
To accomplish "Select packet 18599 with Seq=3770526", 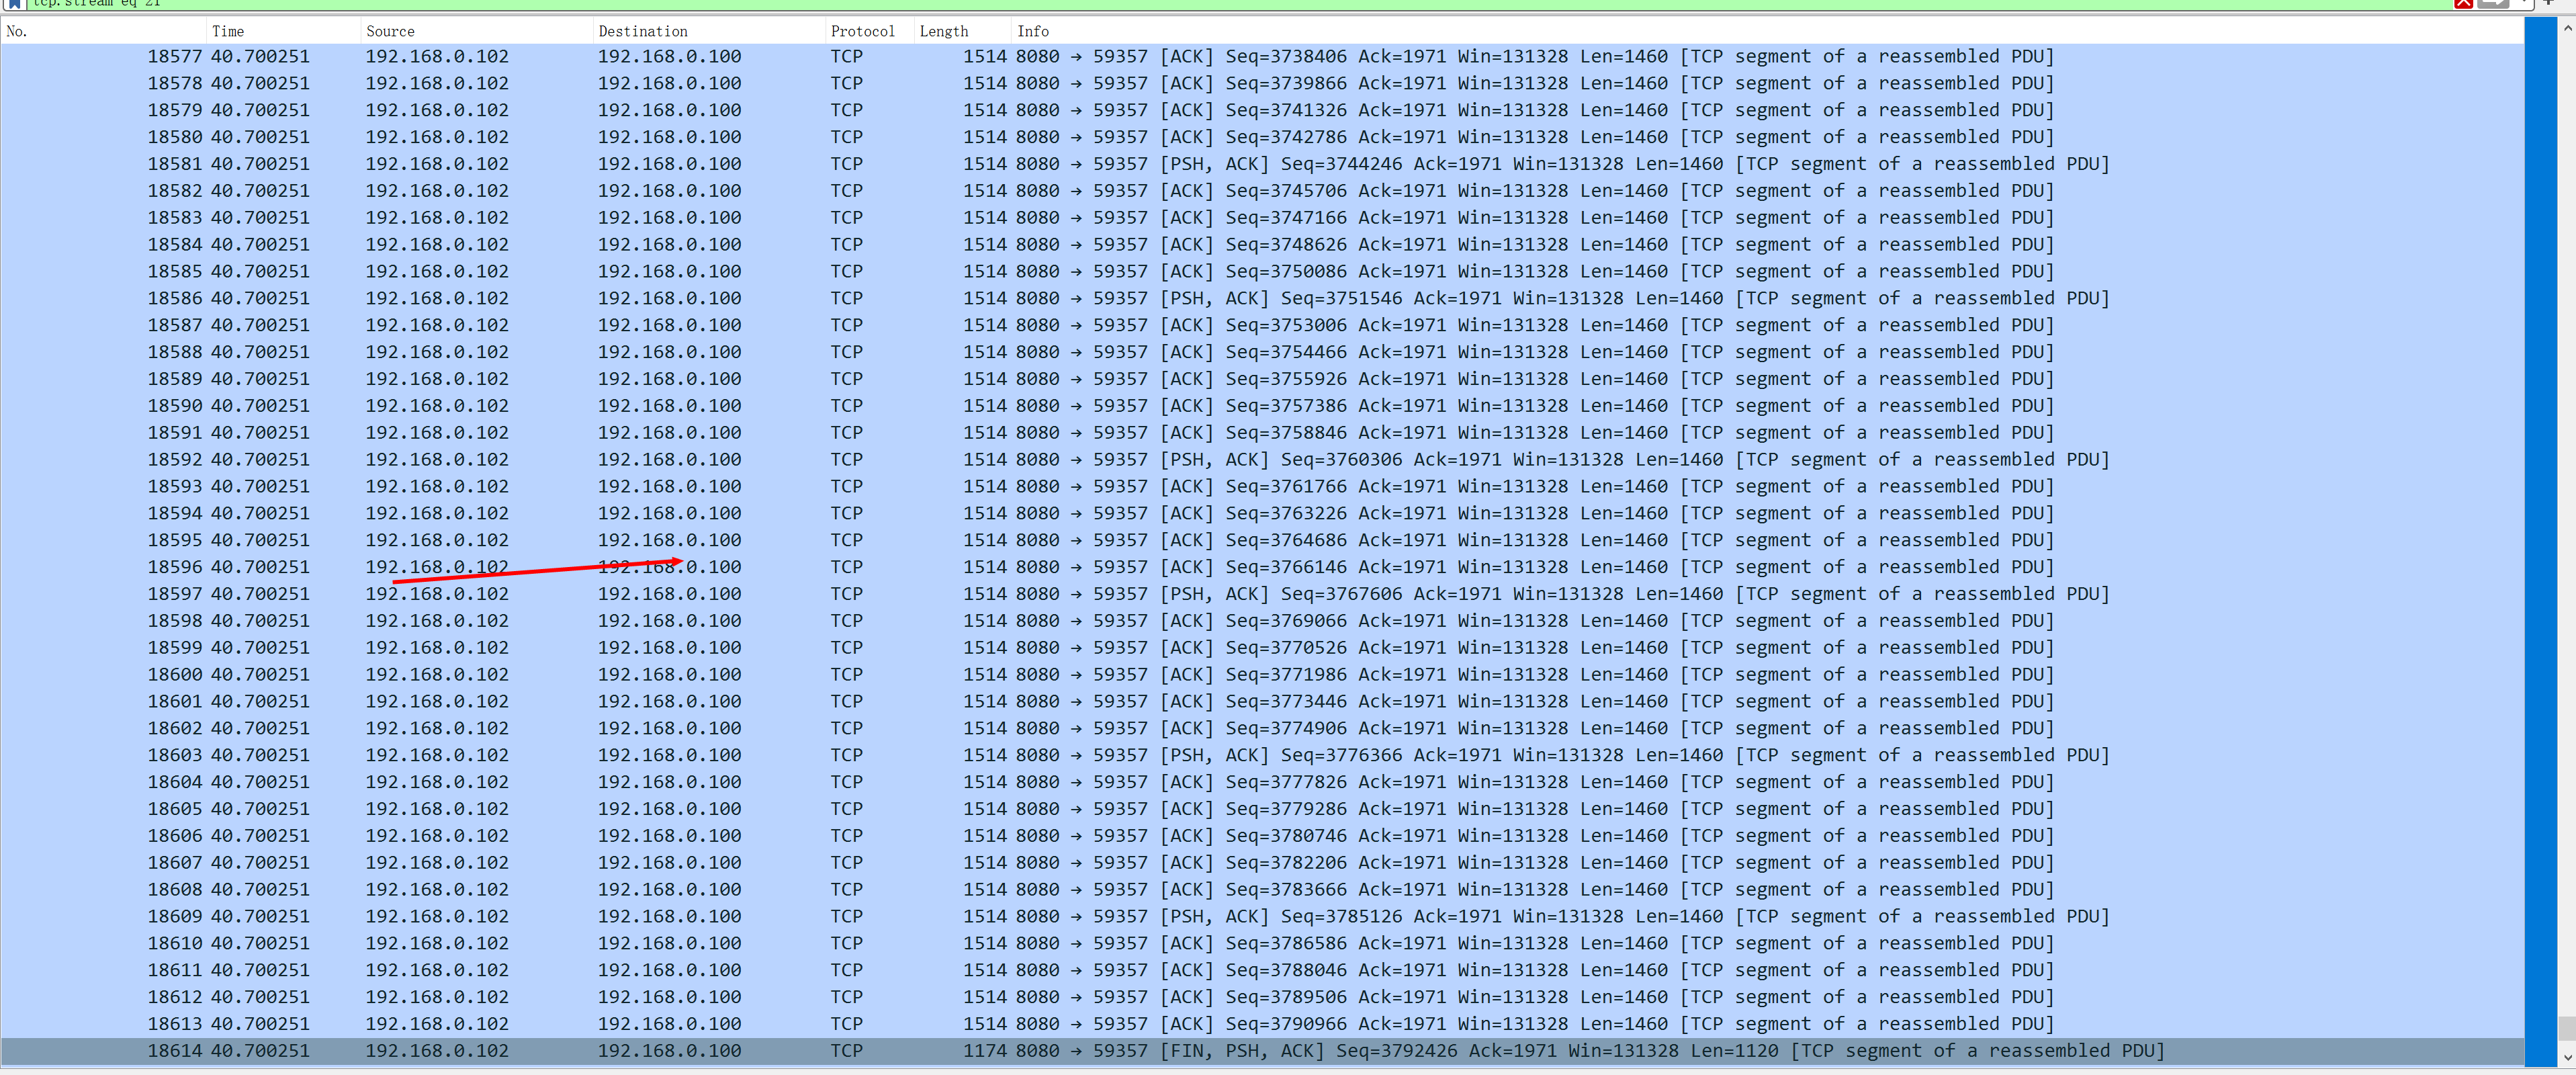I will 1262,648.
